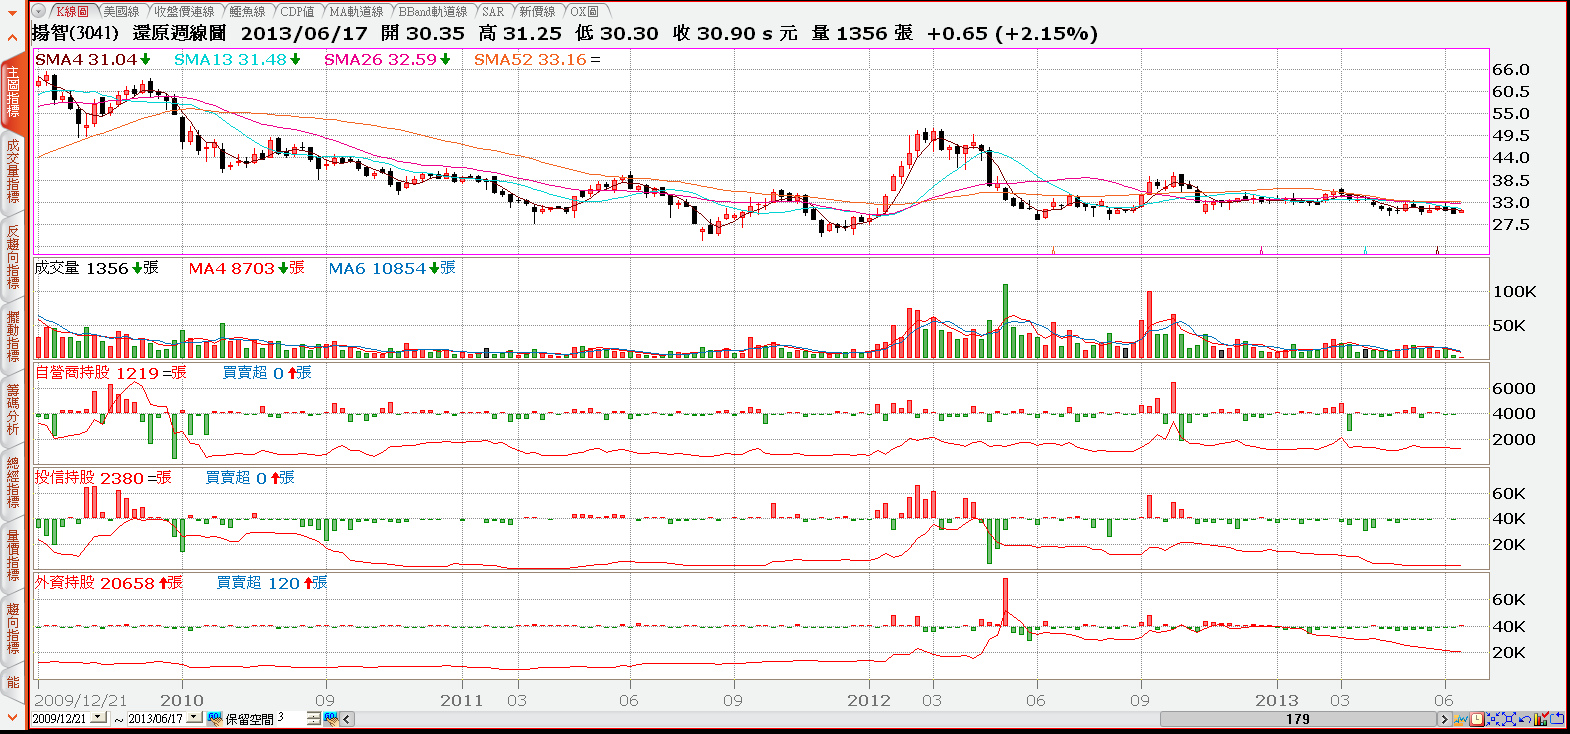Open the round chart-type dropdown before K線圖
The width and height of the screenshot is (1570, 734).
pyautogui.click(x=40, y=11)
